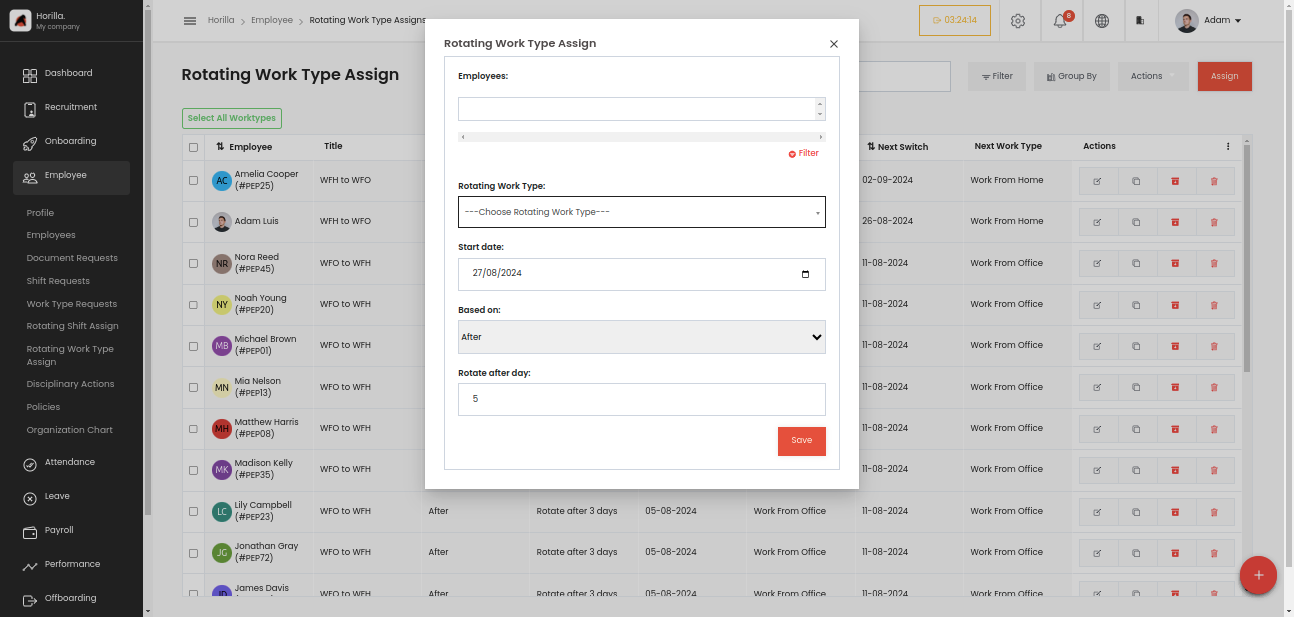Toggle the select-all checkbox in table header

[x=194, y=147]
